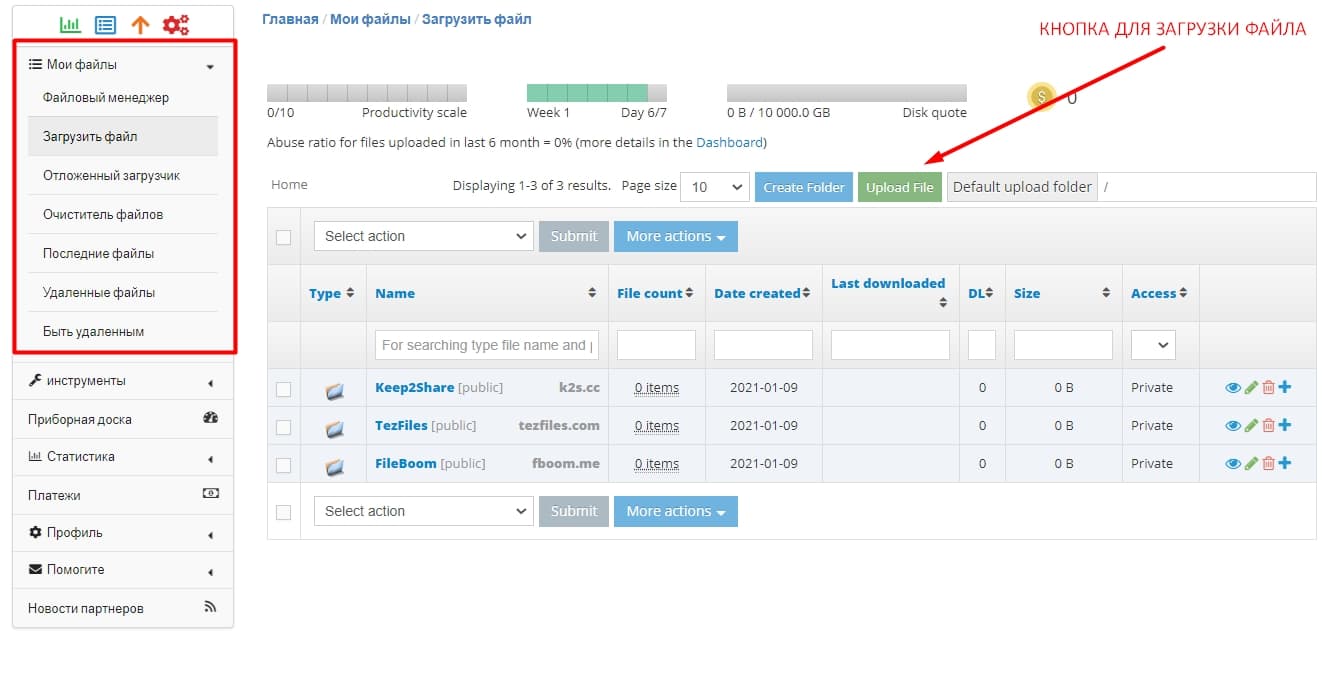Click the blue list view icon
This screenshot has width=1323, height=682.
pos(105,25)
